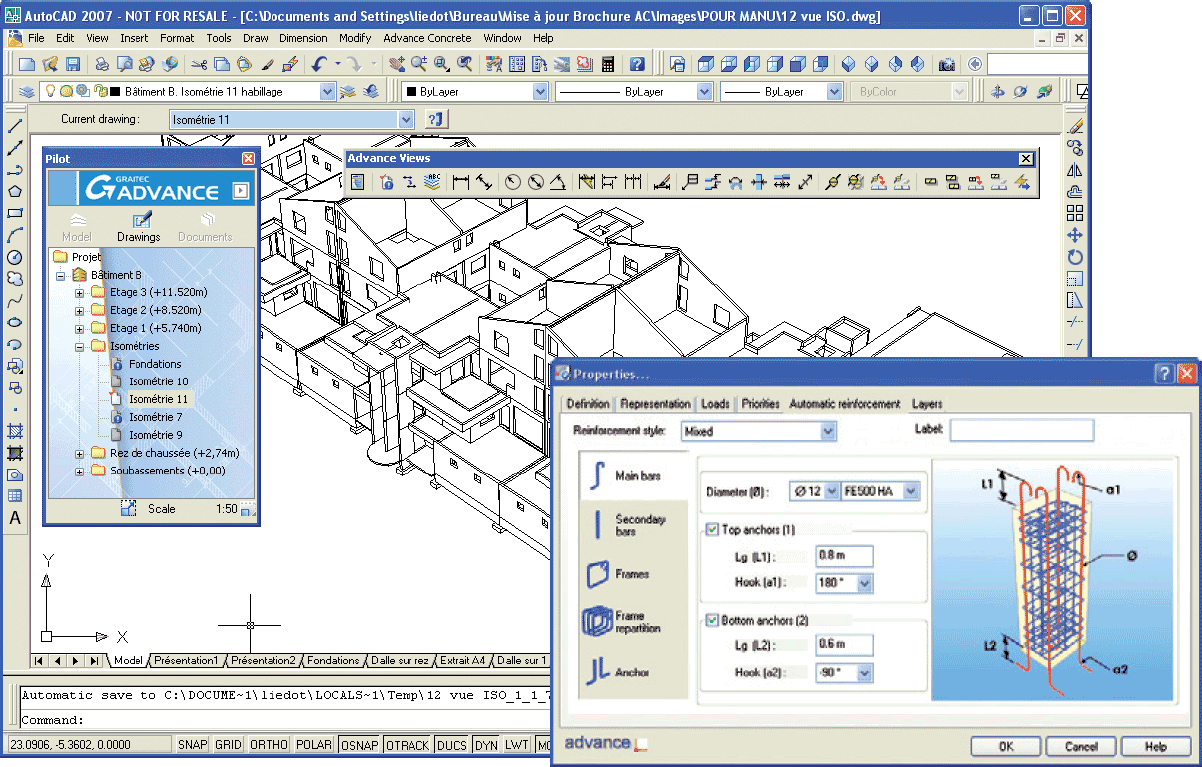Open the Dimension menu
Screen dimensions: 1202x767
tap(303, 38)
